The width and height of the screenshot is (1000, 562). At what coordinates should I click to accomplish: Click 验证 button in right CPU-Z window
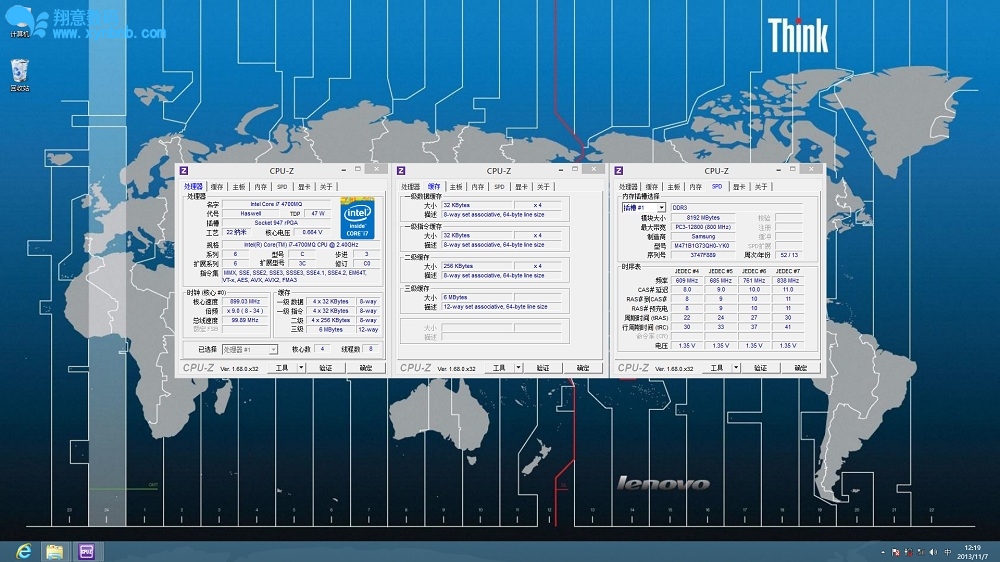click(x=760, y=368)
